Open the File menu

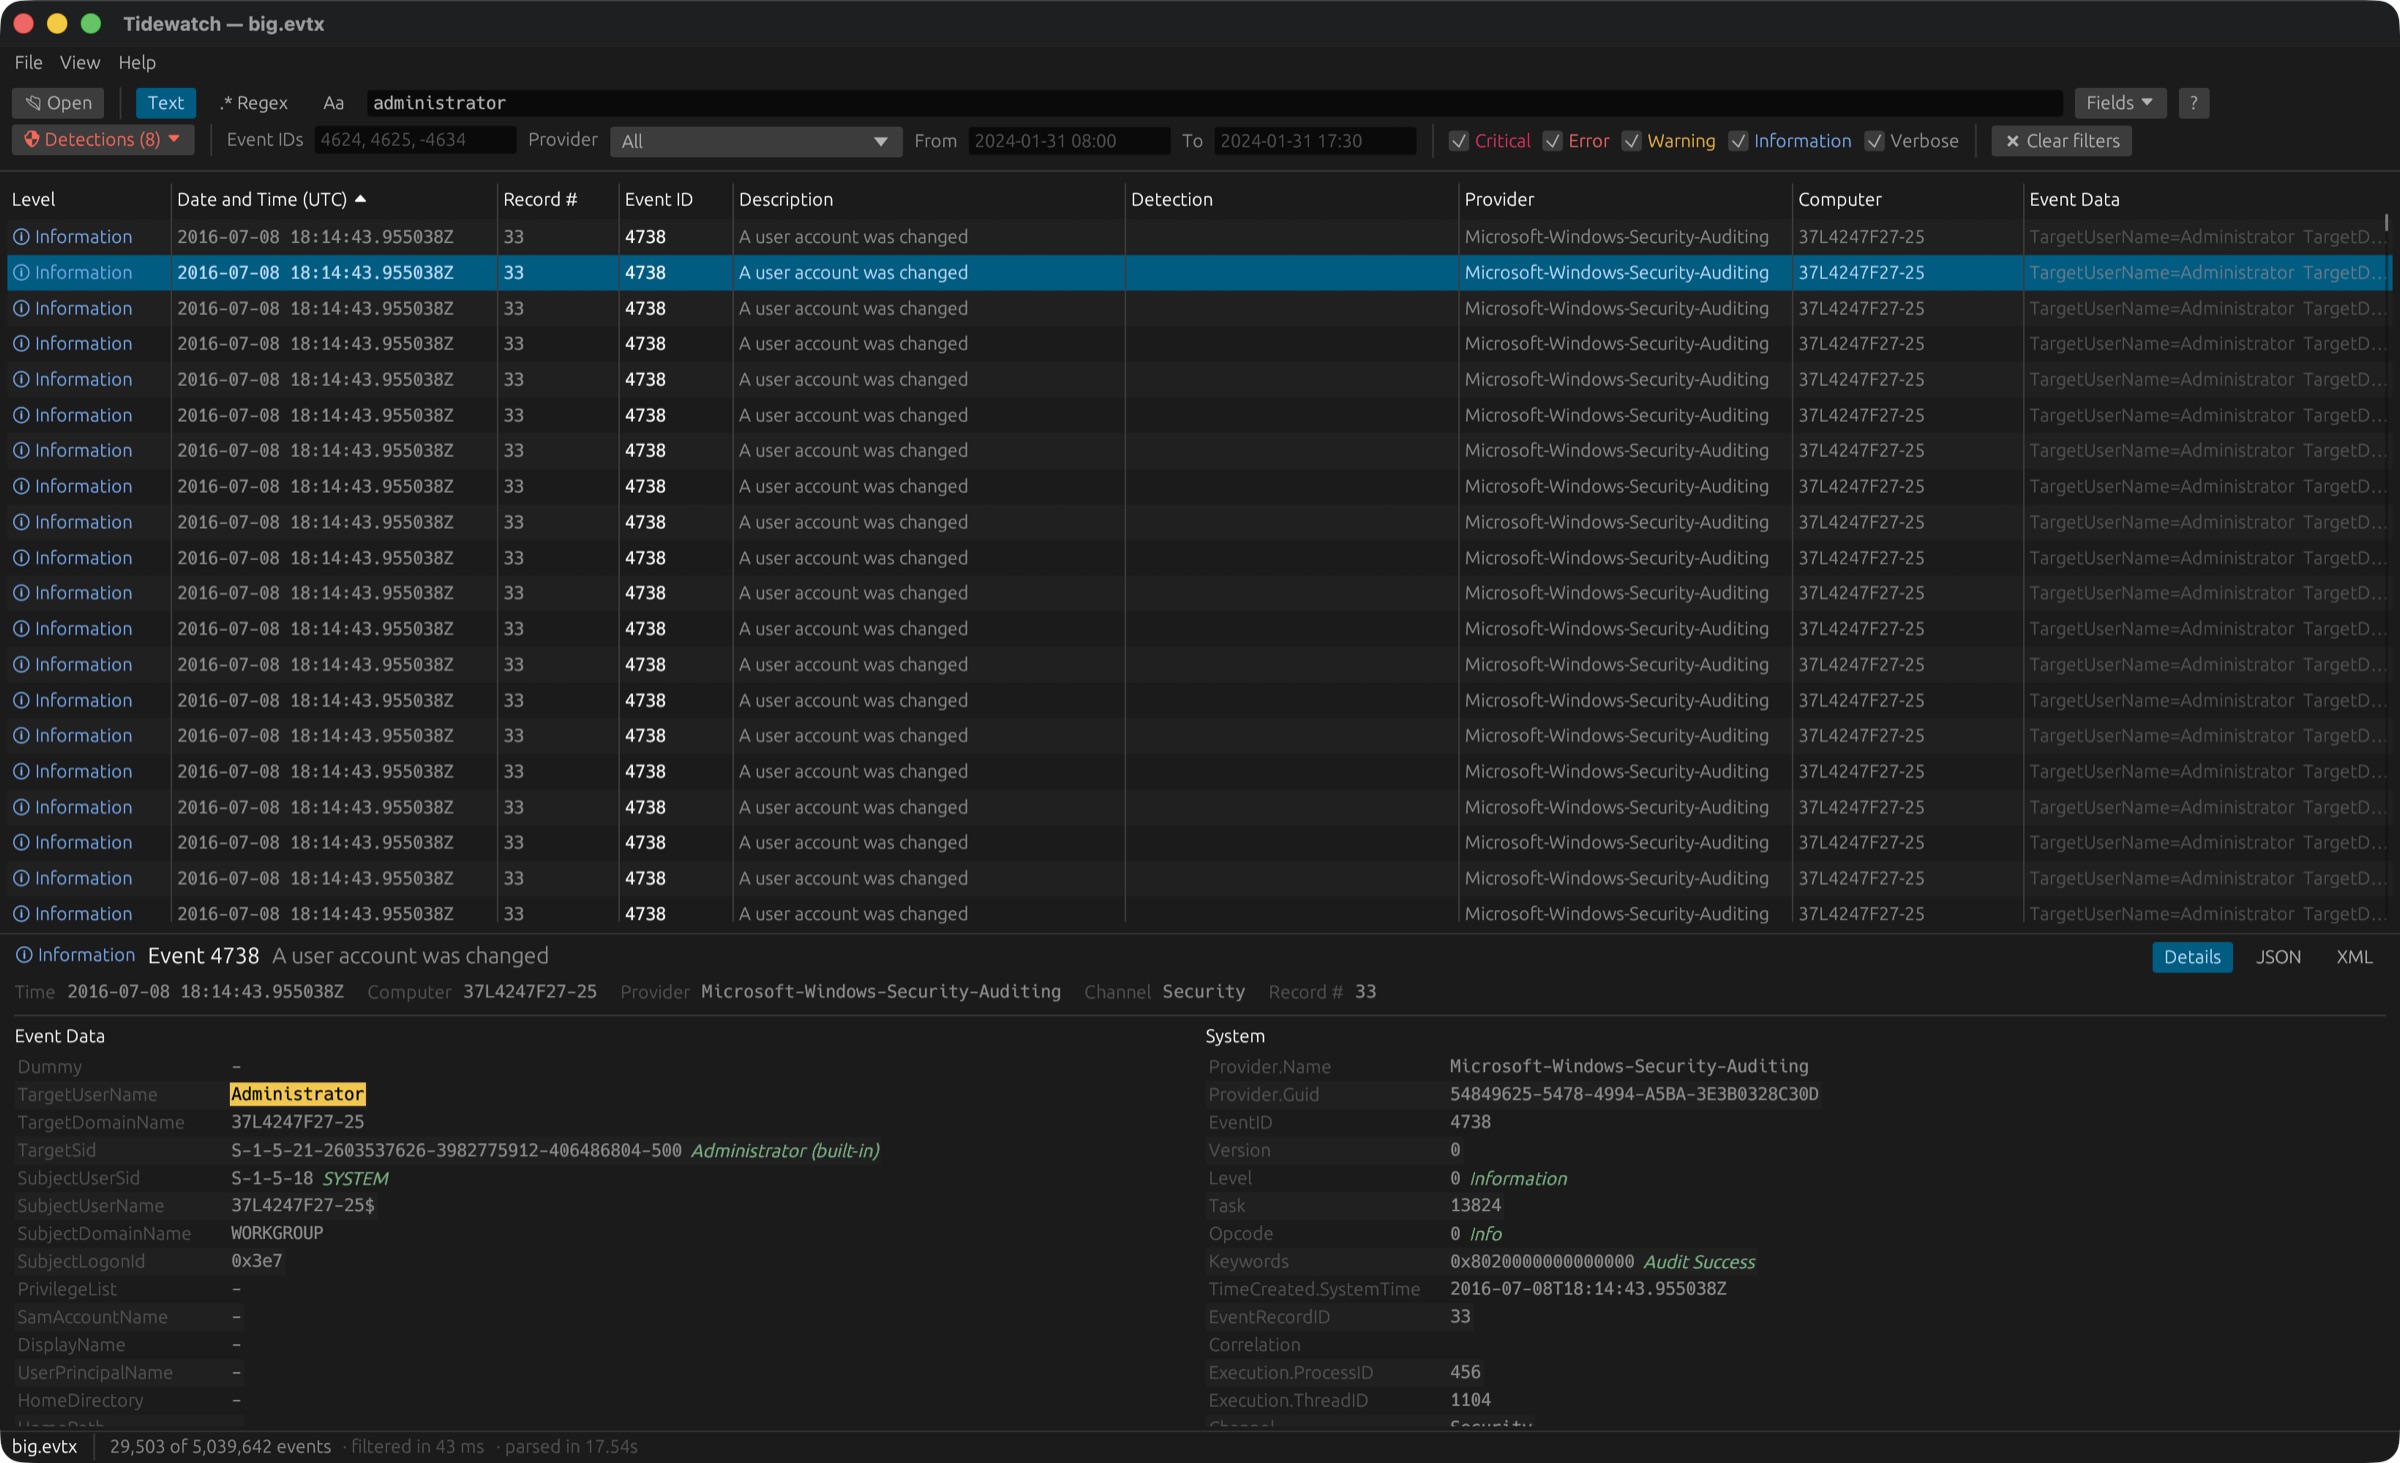28,62
